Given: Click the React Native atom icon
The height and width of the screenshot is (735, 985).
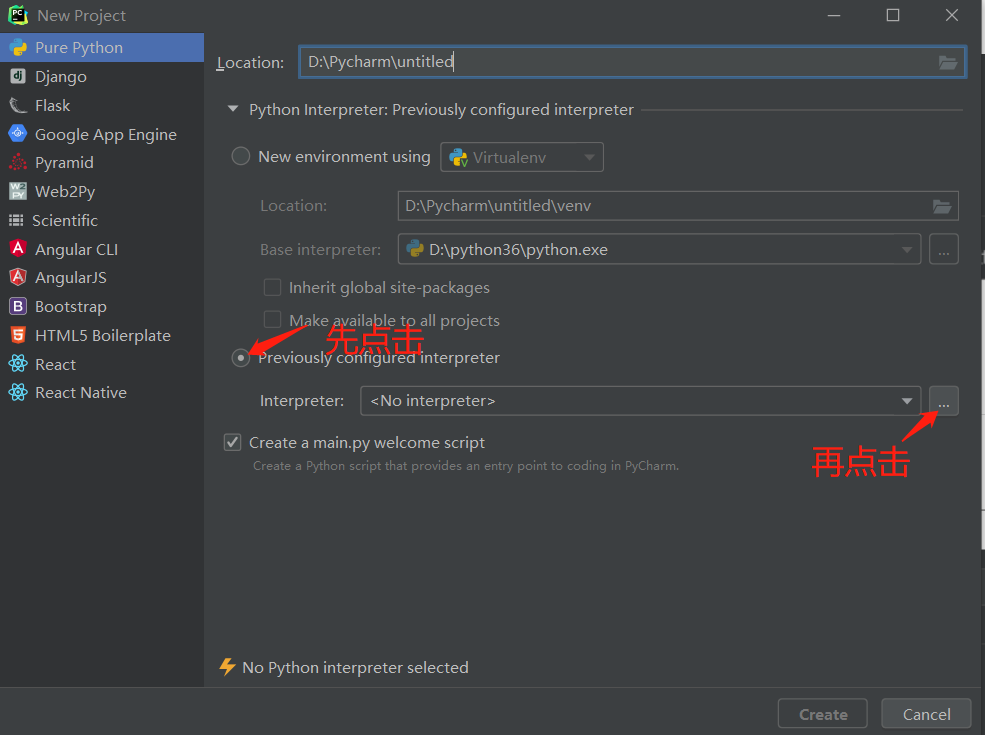Looking at the screenshot, I should point(18,393).
